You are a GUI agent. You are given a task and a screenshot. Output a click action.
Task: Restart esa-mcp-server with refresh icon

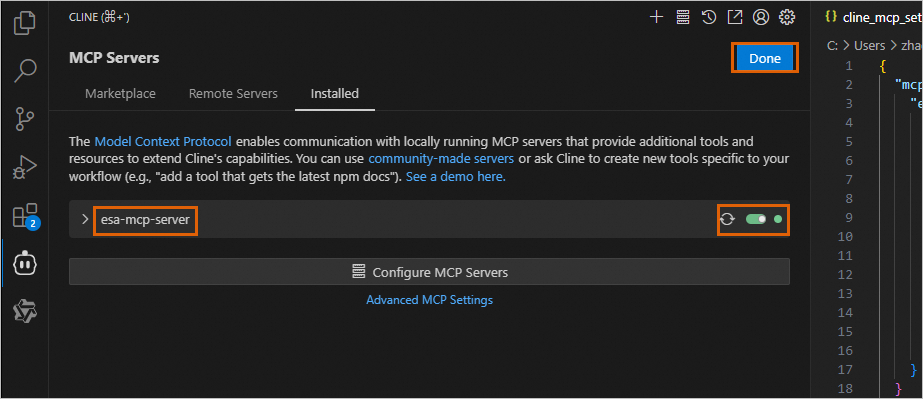pos(728,219)
